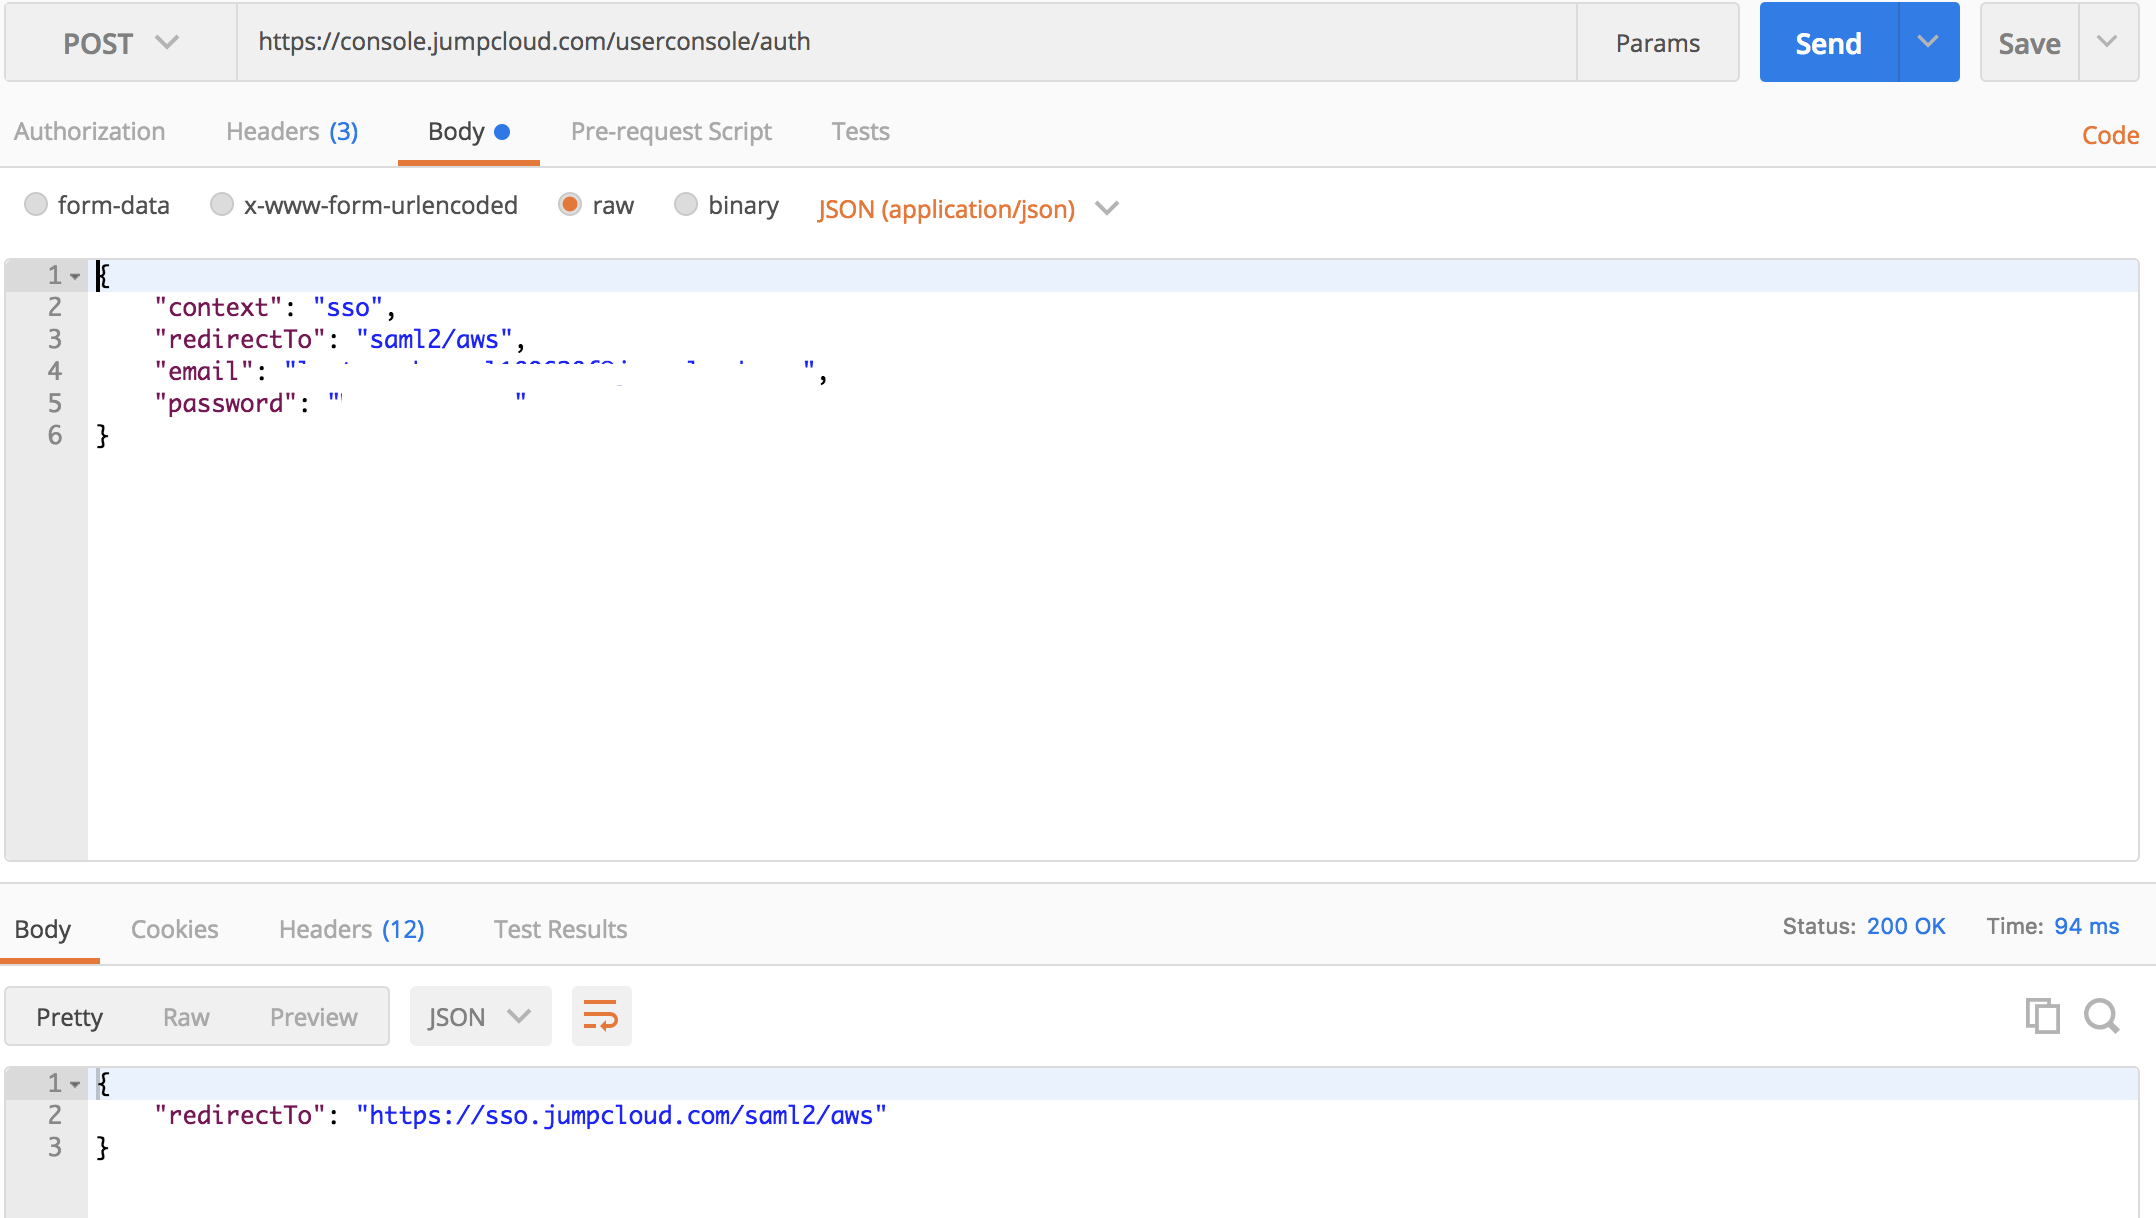Select the binary body option
Screen dimensions: 2156x1218
pos(686,204)
